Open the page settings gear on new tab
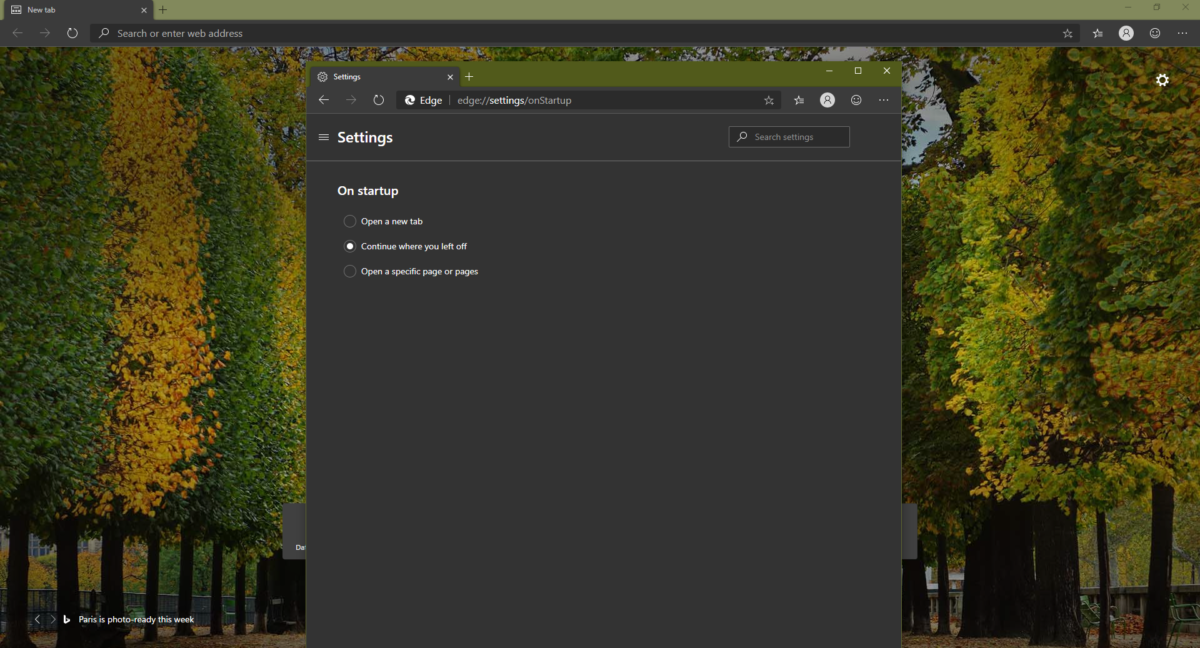Viewport: 1200px width, 648px height. 1161,80
